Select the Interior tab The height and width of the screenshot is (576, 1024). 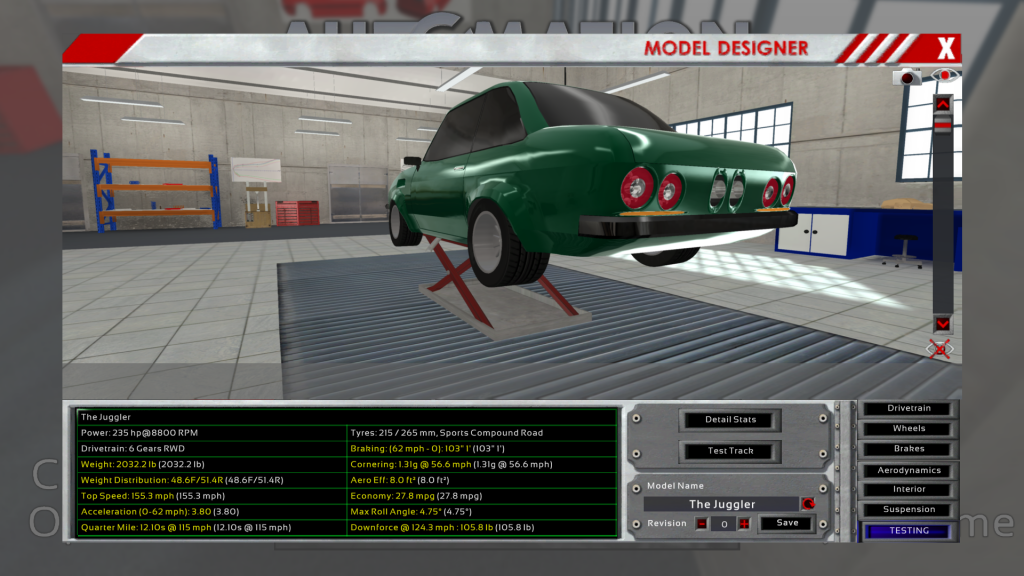click(x=908, y=490)
